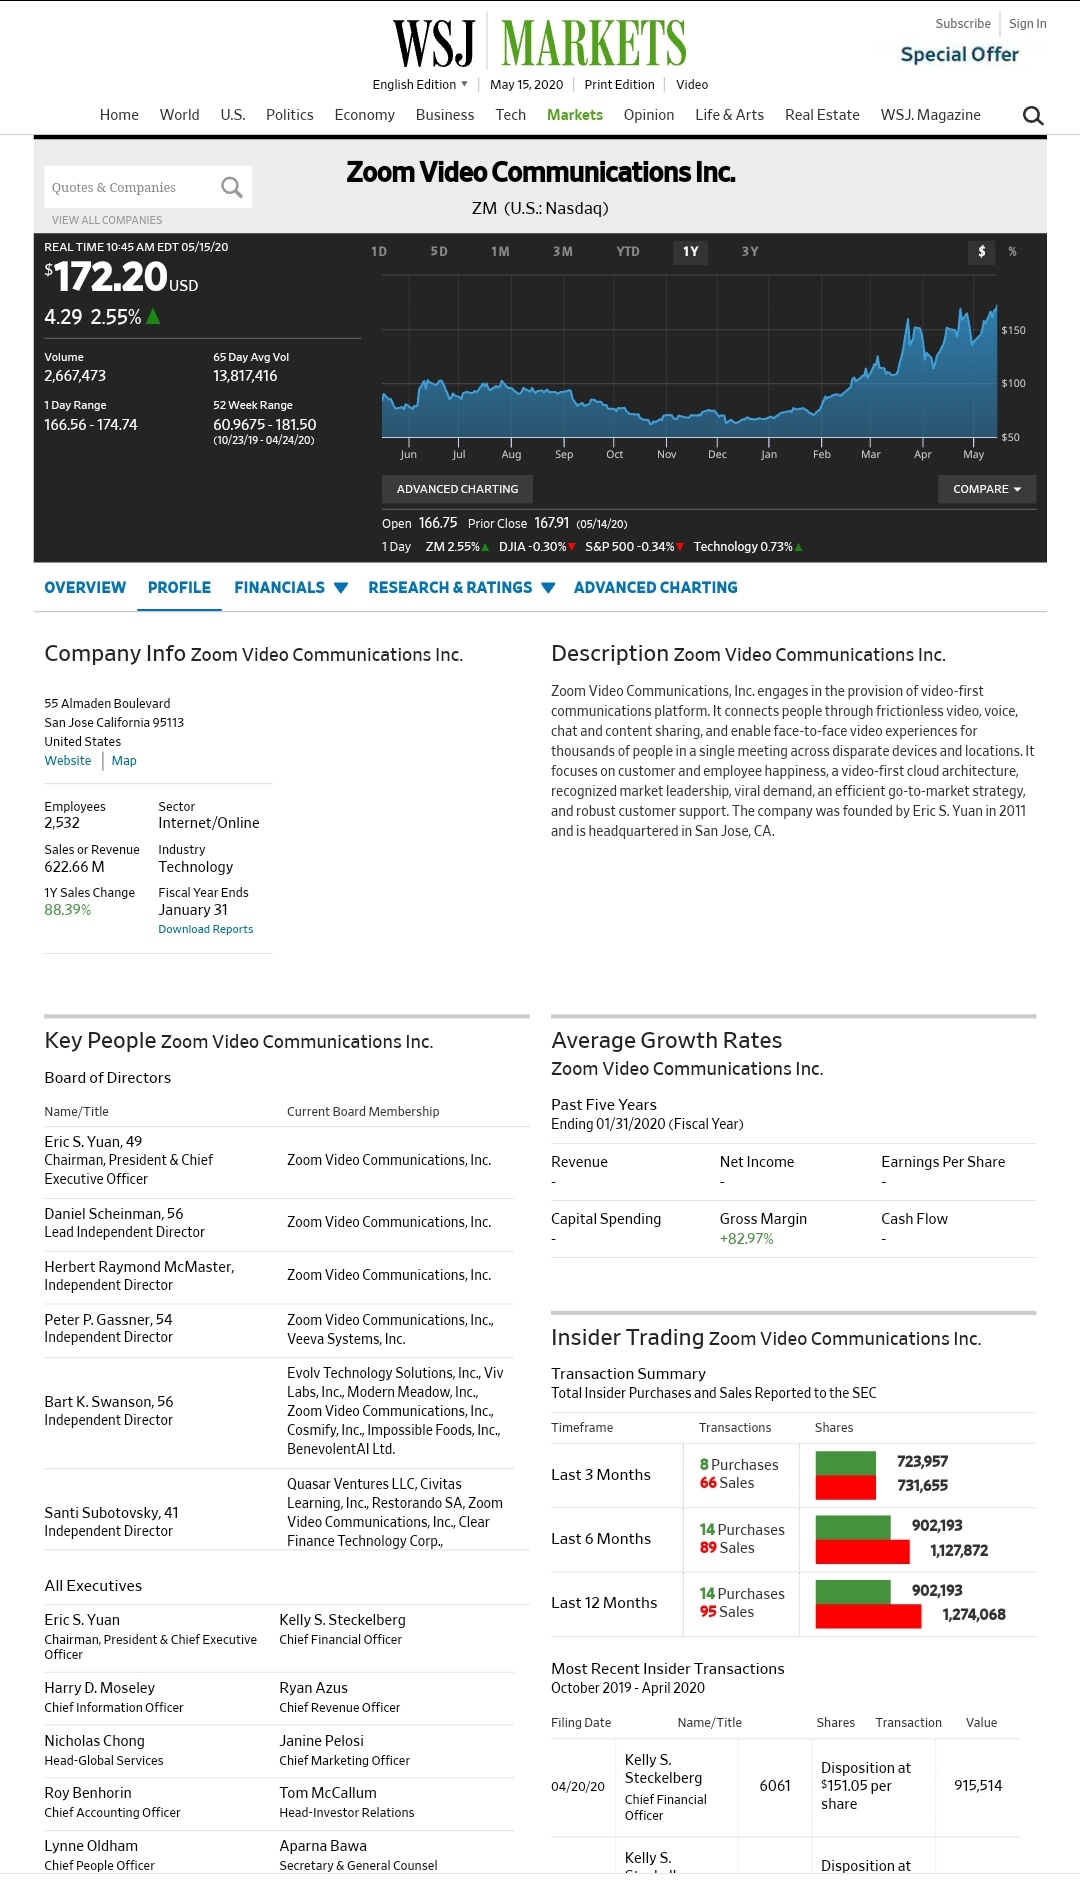
Task: Click the May 15, 2020 date
Action: 527,85
